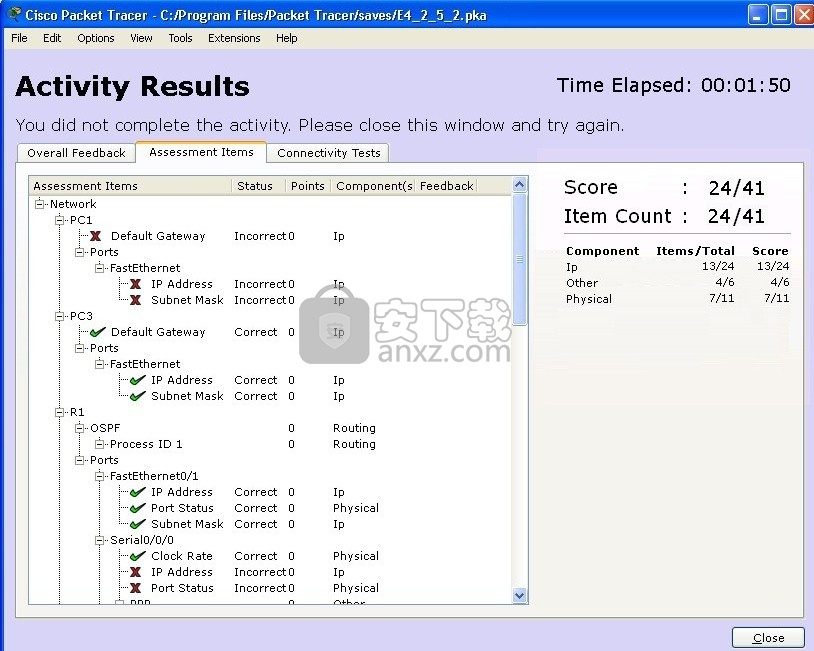Minimize the Packet Tracer window
This screenshot has width=814, height=651.
click(757, 15)
